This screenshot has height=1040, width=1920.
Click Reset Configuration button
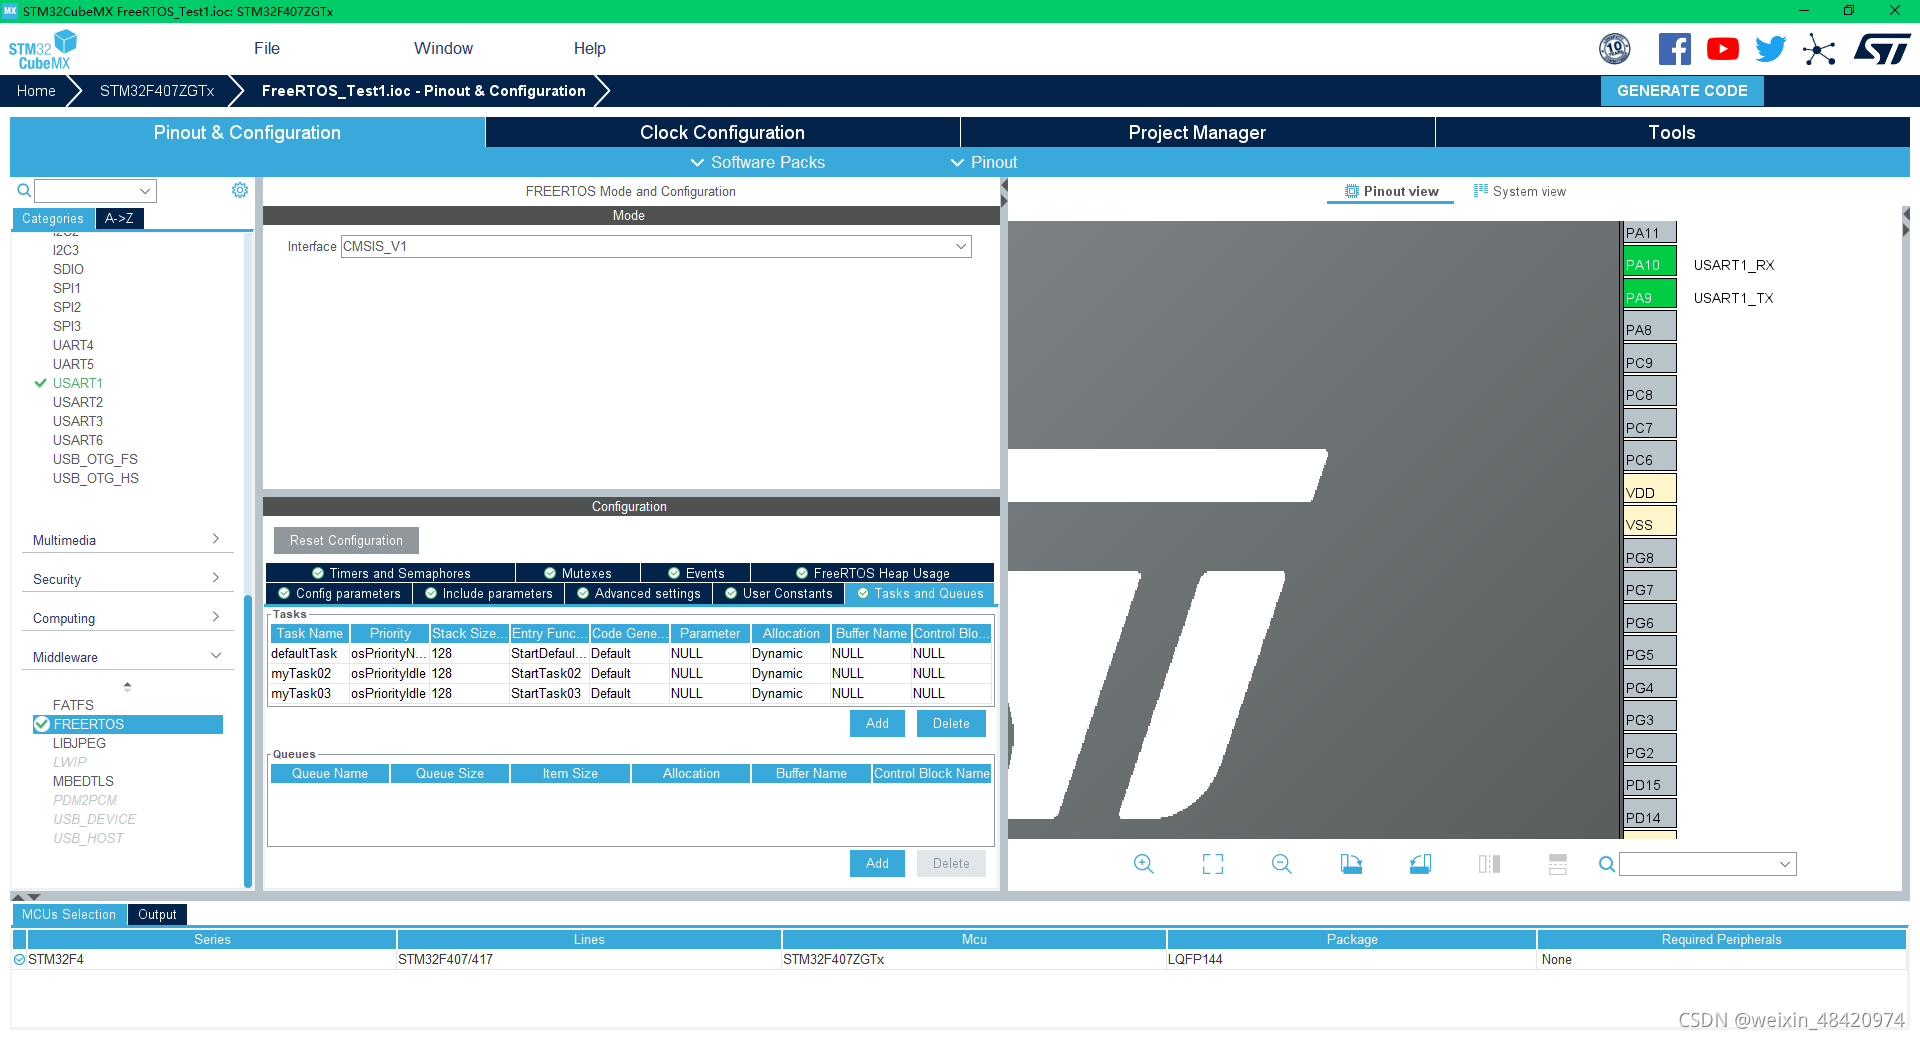(x=346, y=540)
